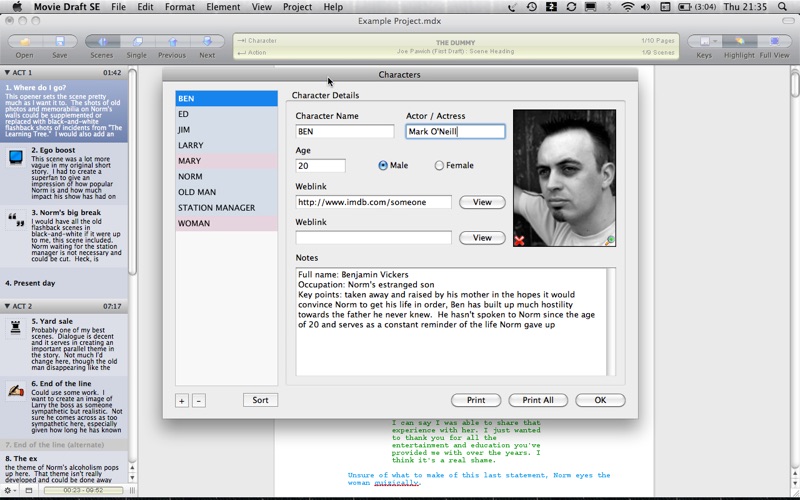Click the Save toolbar icon
This screenshot has width=800, height=500.
tap(60, 42)
